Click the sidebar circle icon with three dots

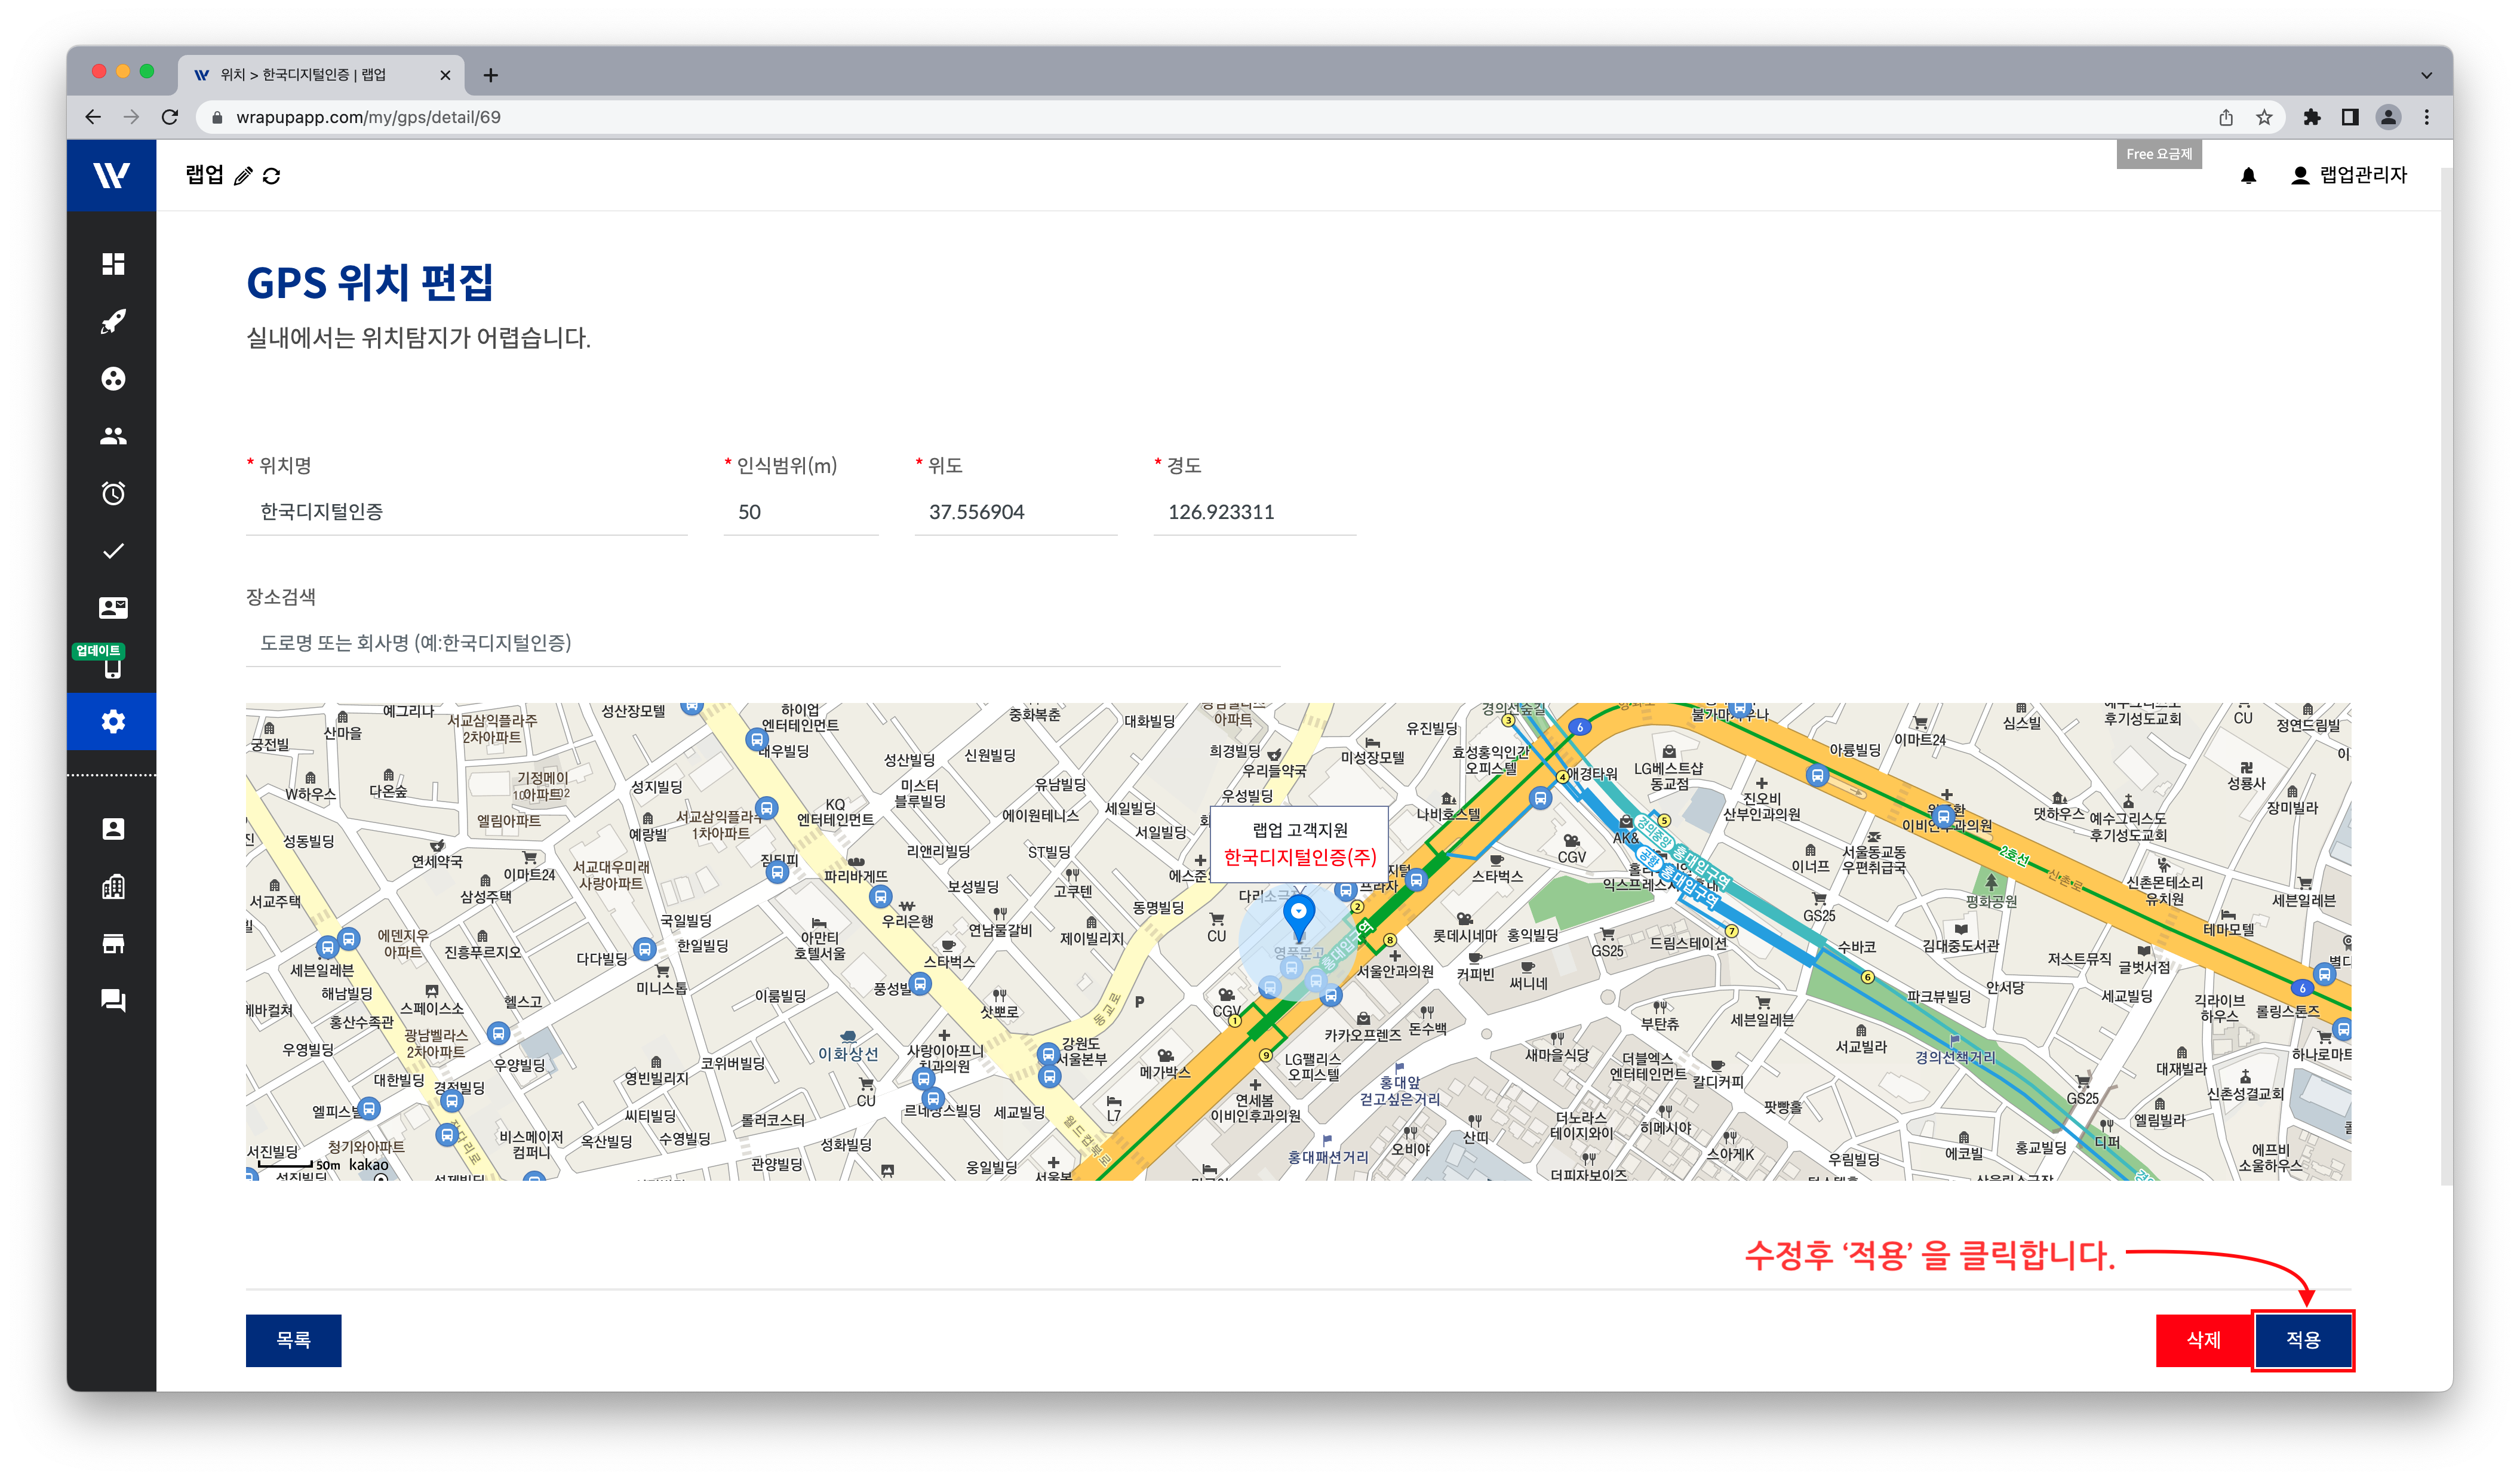113,379
